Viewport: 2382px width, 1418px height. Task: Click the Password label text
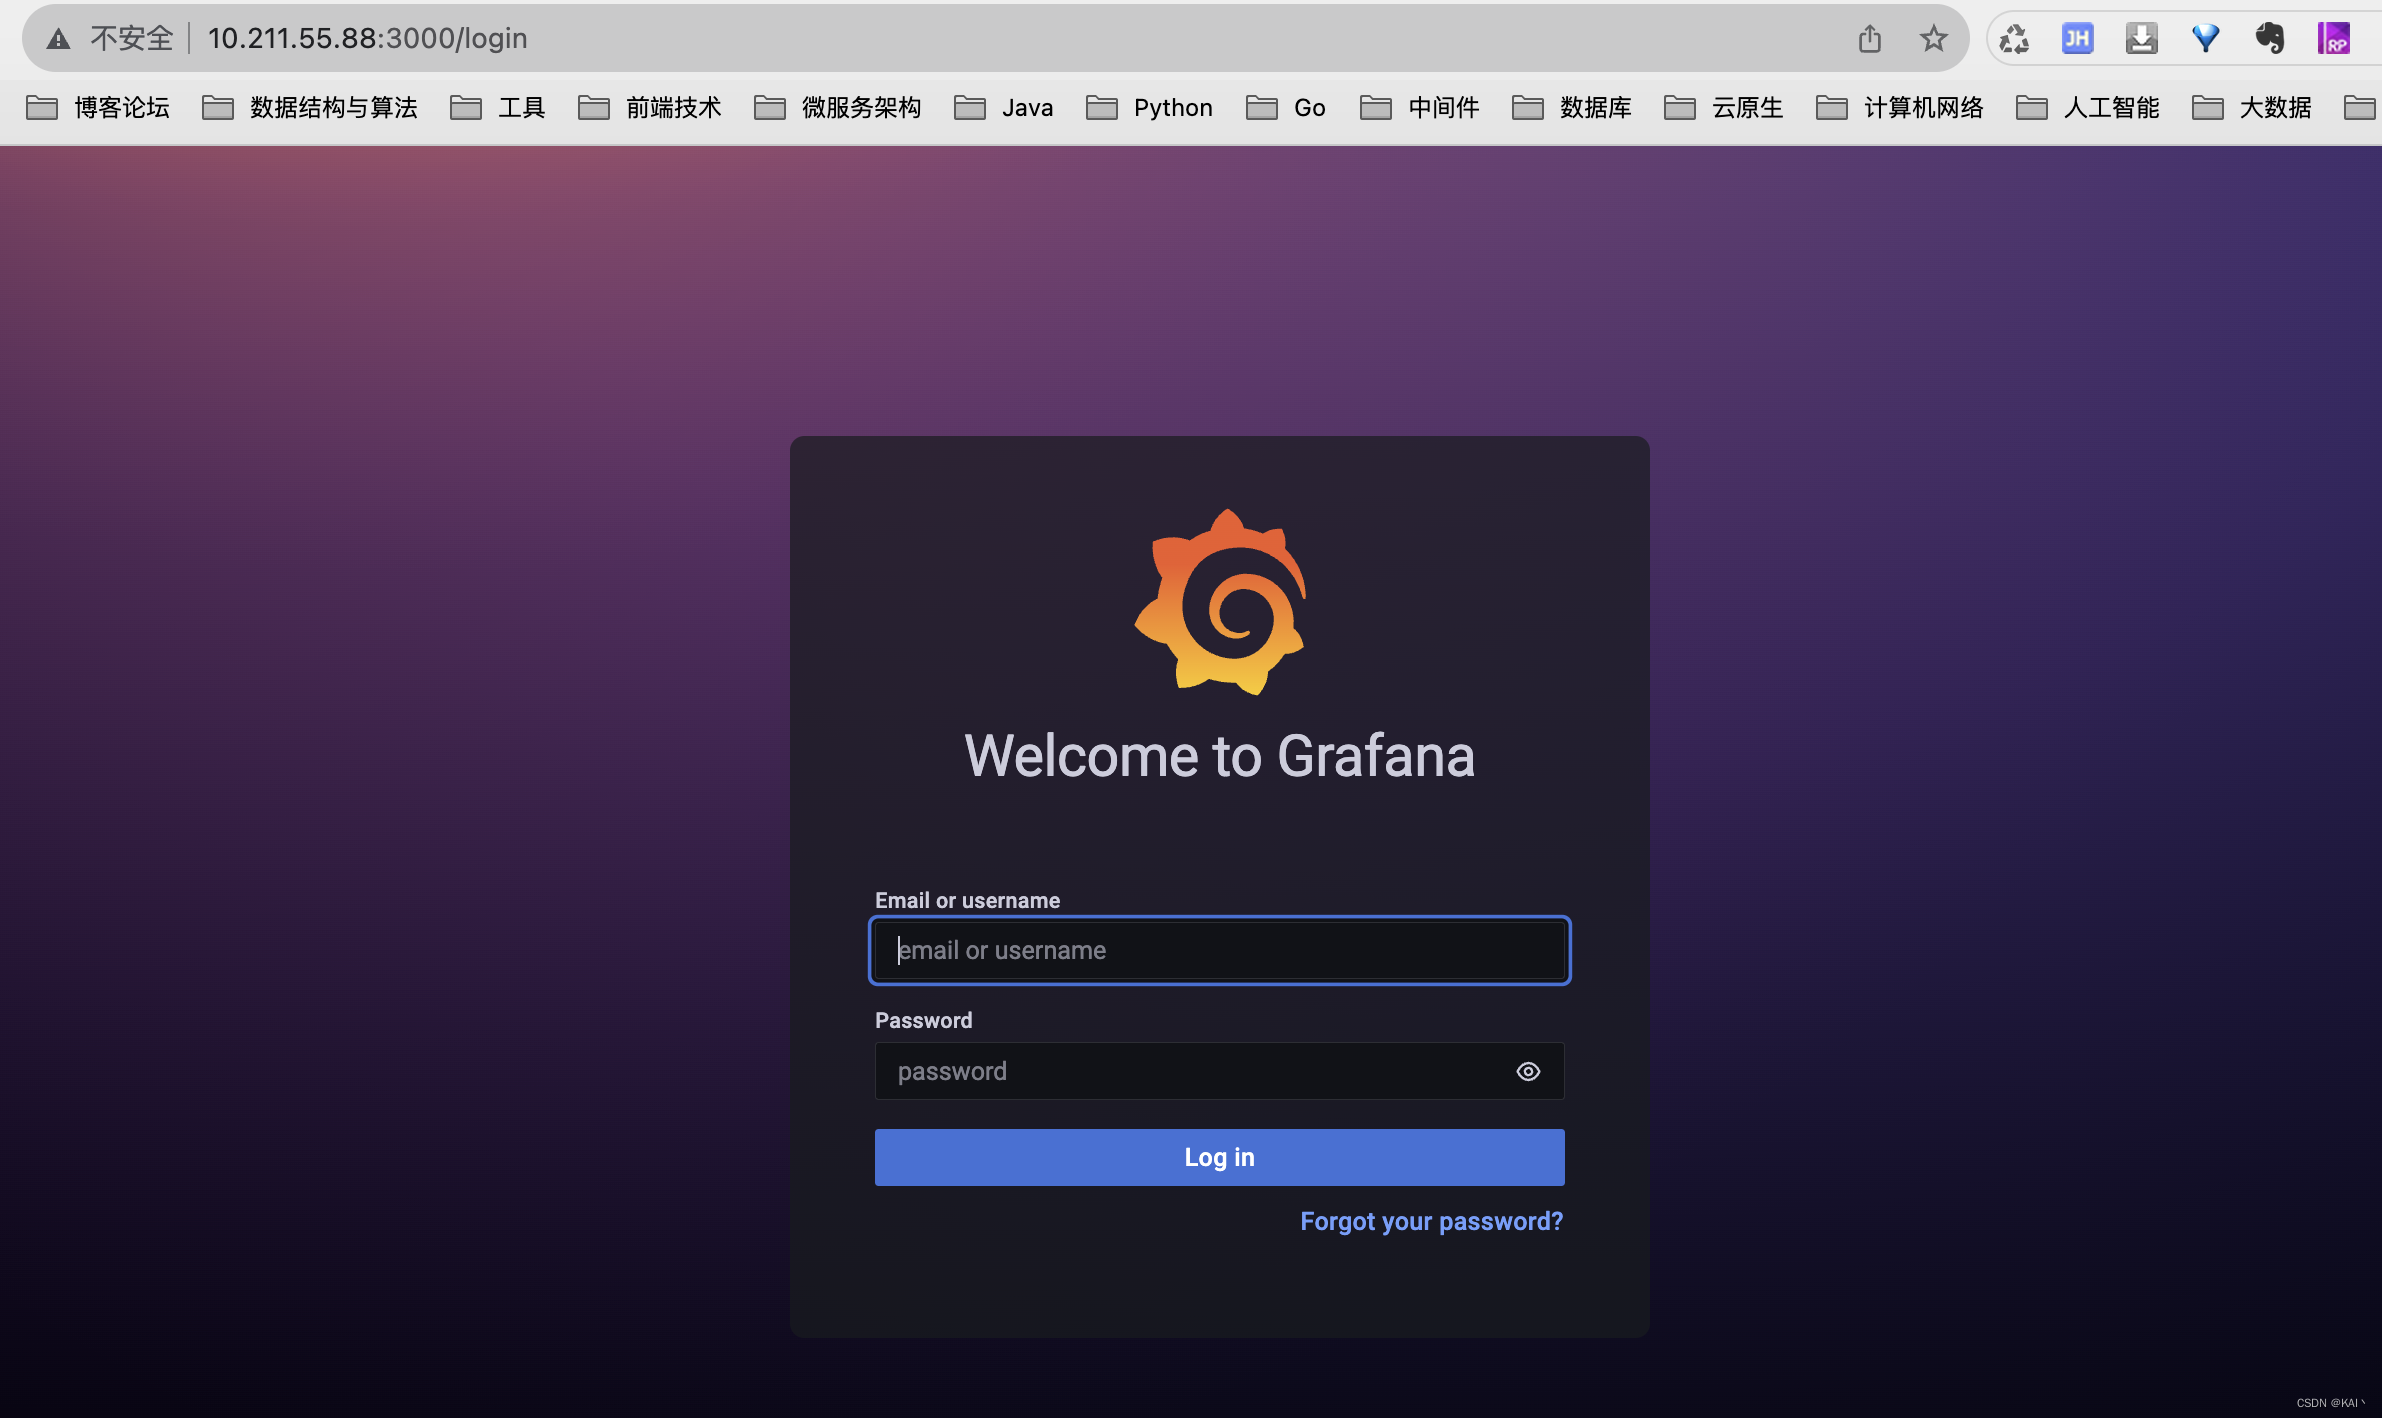point(923,1020)
